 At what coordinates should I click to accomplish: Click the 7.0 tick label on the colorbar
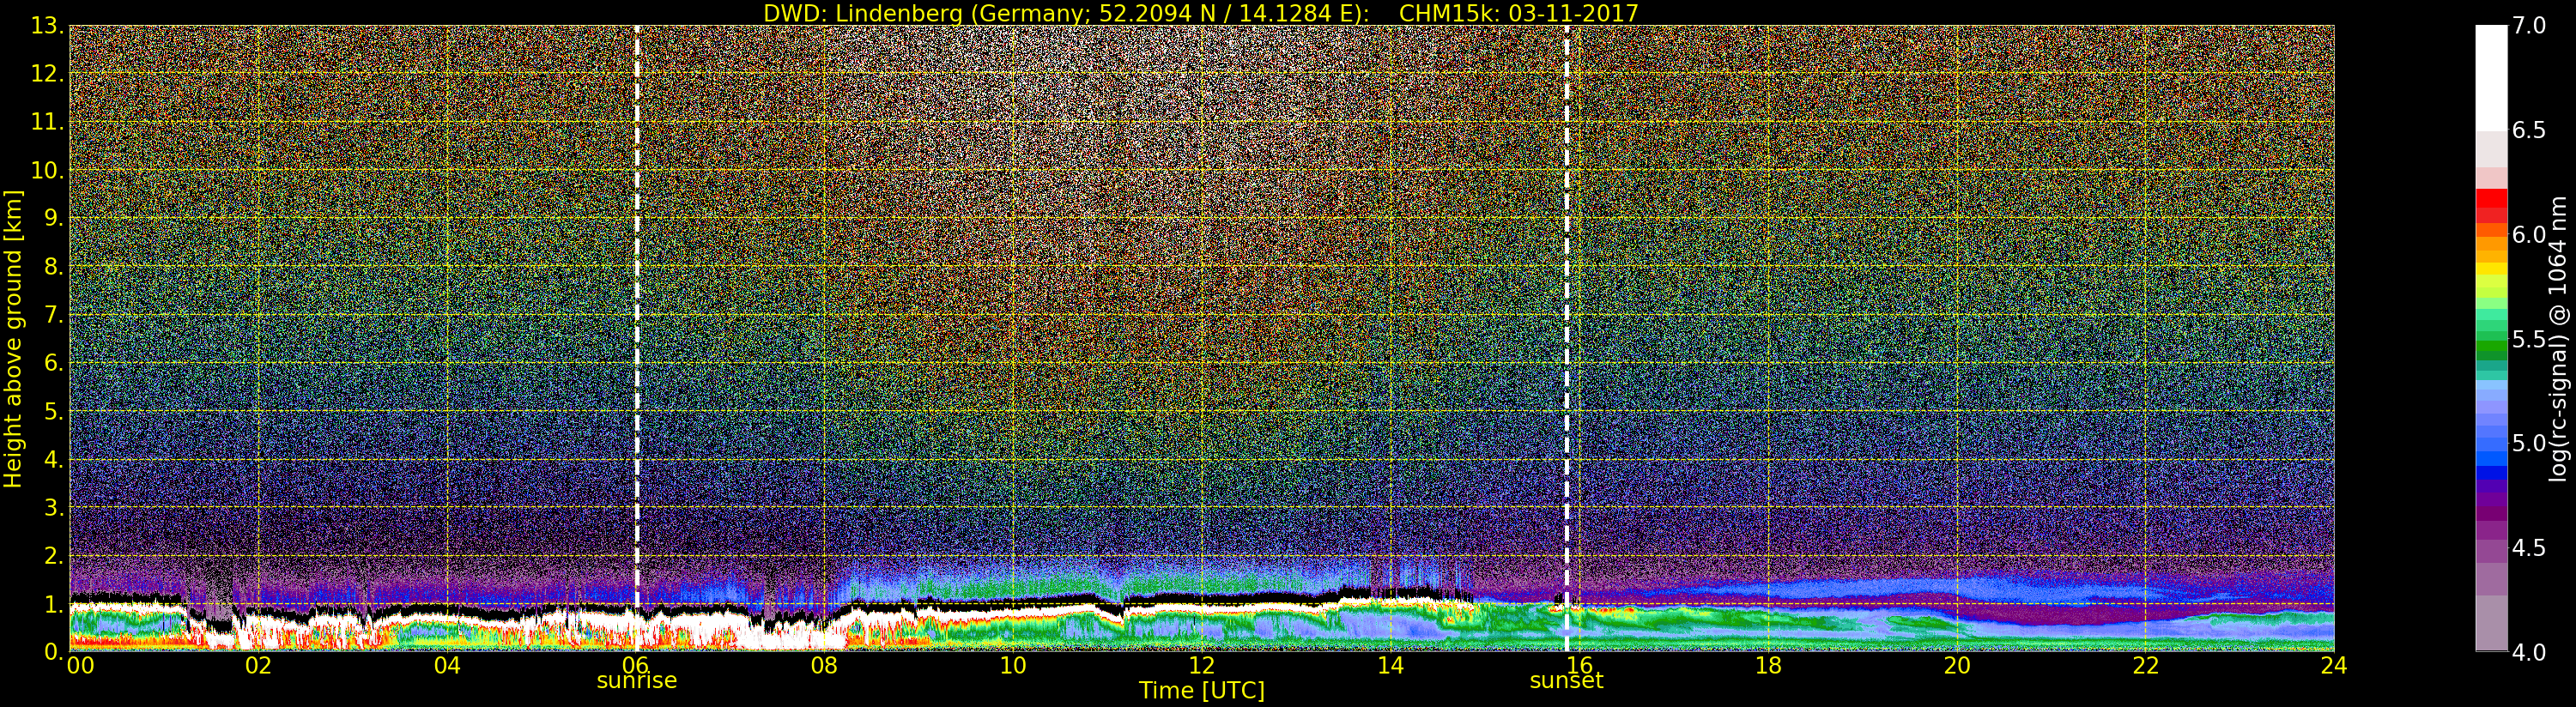tap(2528, 26)
